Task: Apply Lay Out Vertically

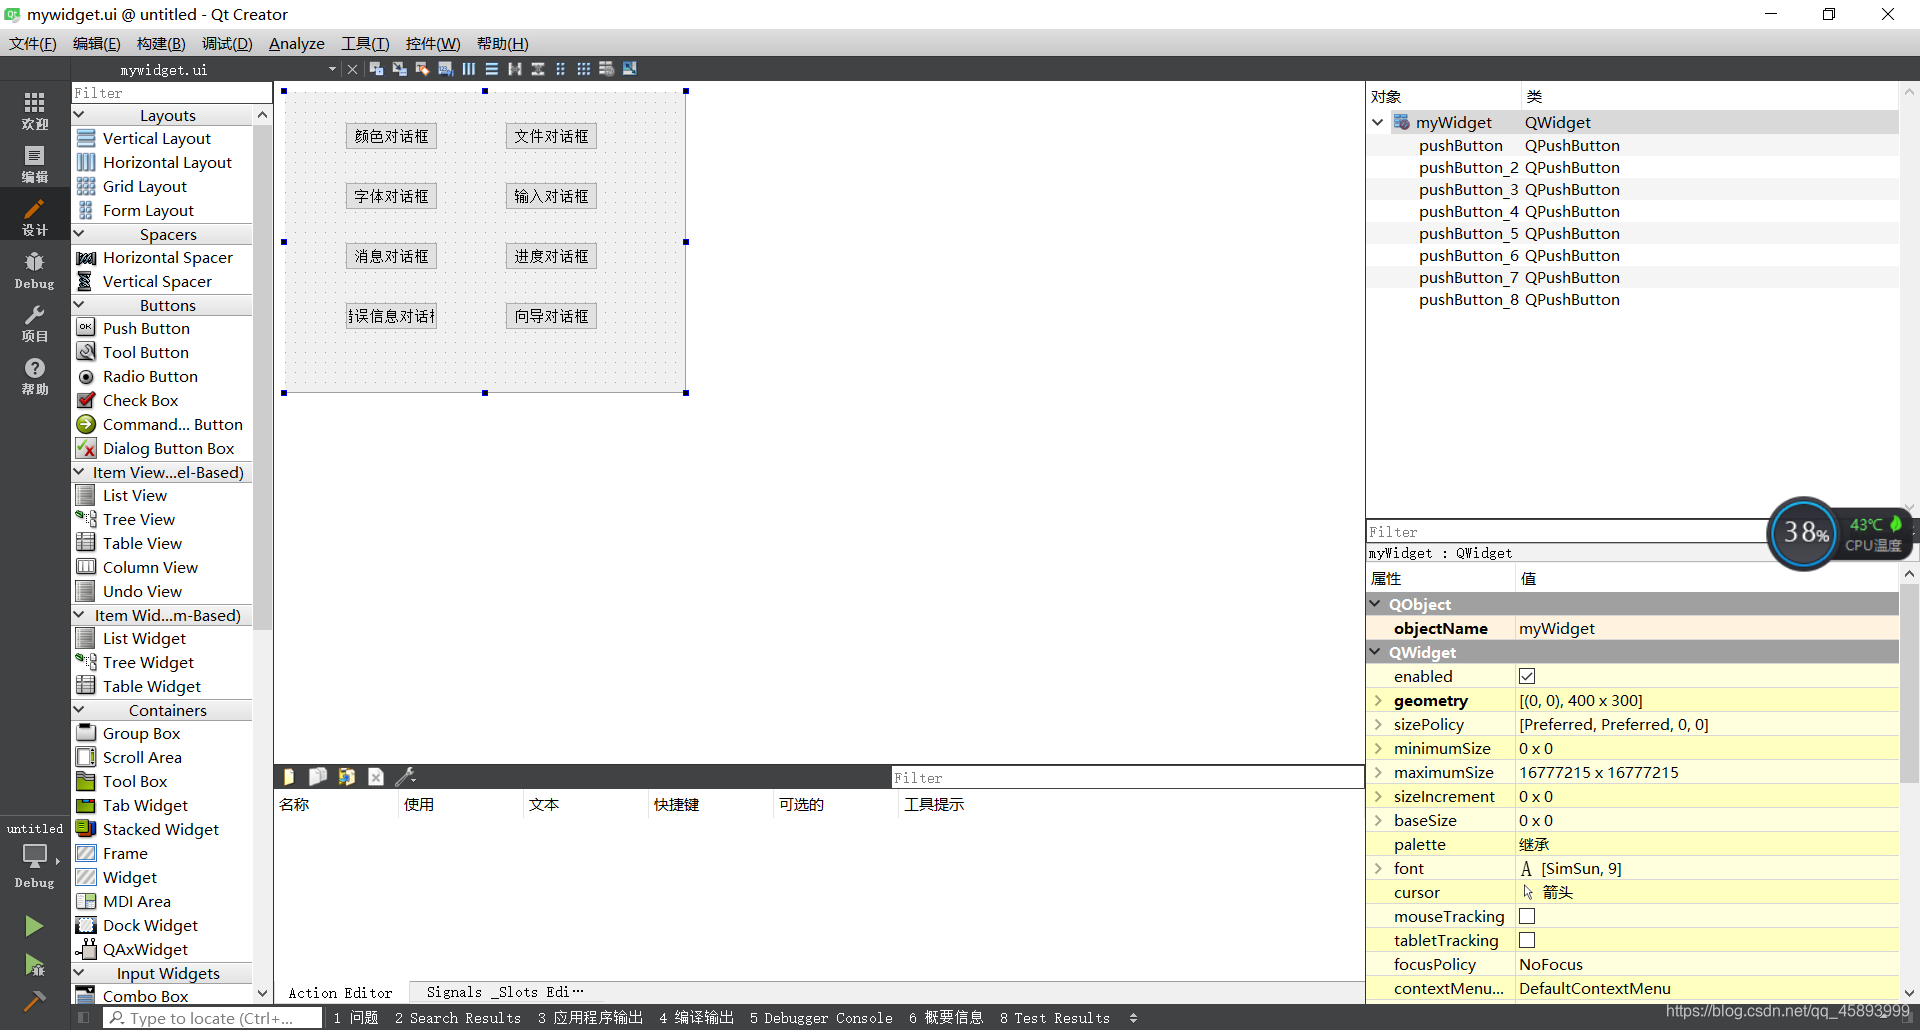Action: 491,69
